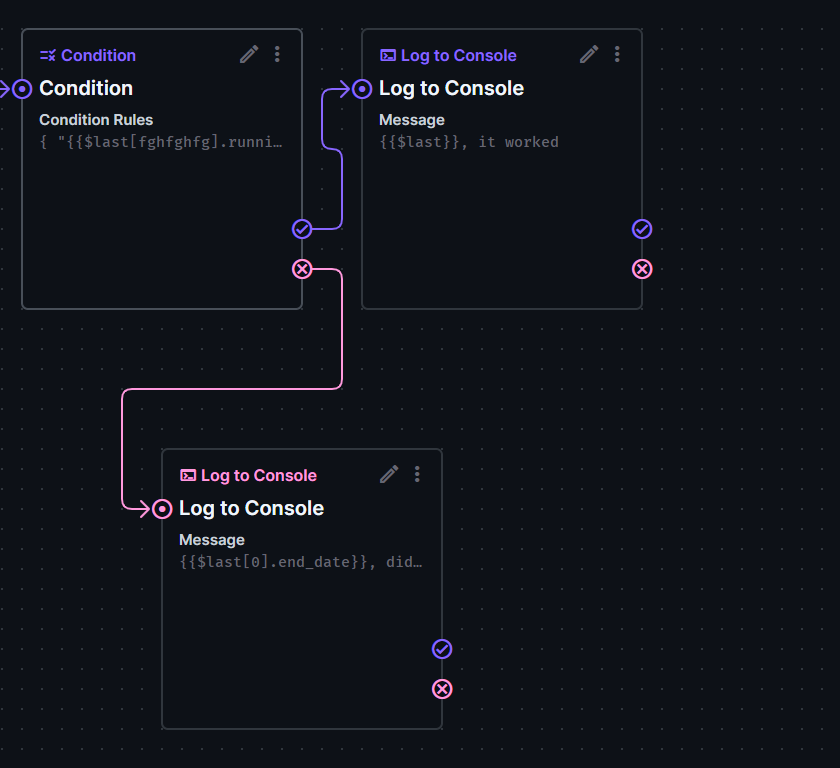Edit the purple Log to Console node
Viewport: 840px width, 768px height.
[589, 54]
